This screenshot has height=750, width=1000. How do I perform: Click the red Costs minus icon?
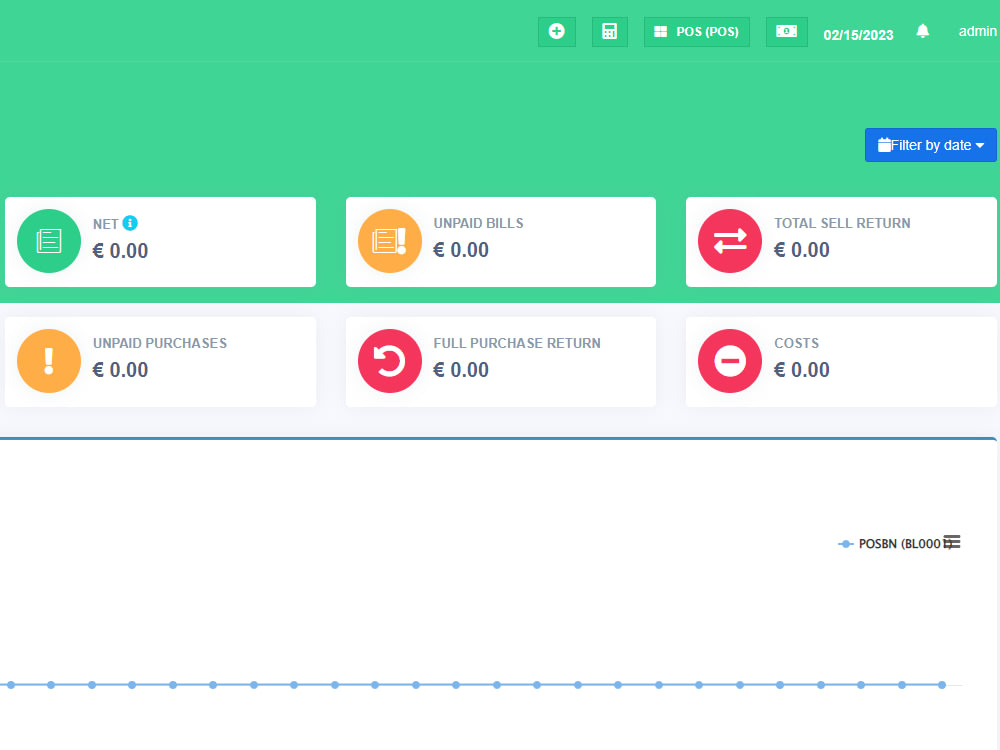[730, 361]
